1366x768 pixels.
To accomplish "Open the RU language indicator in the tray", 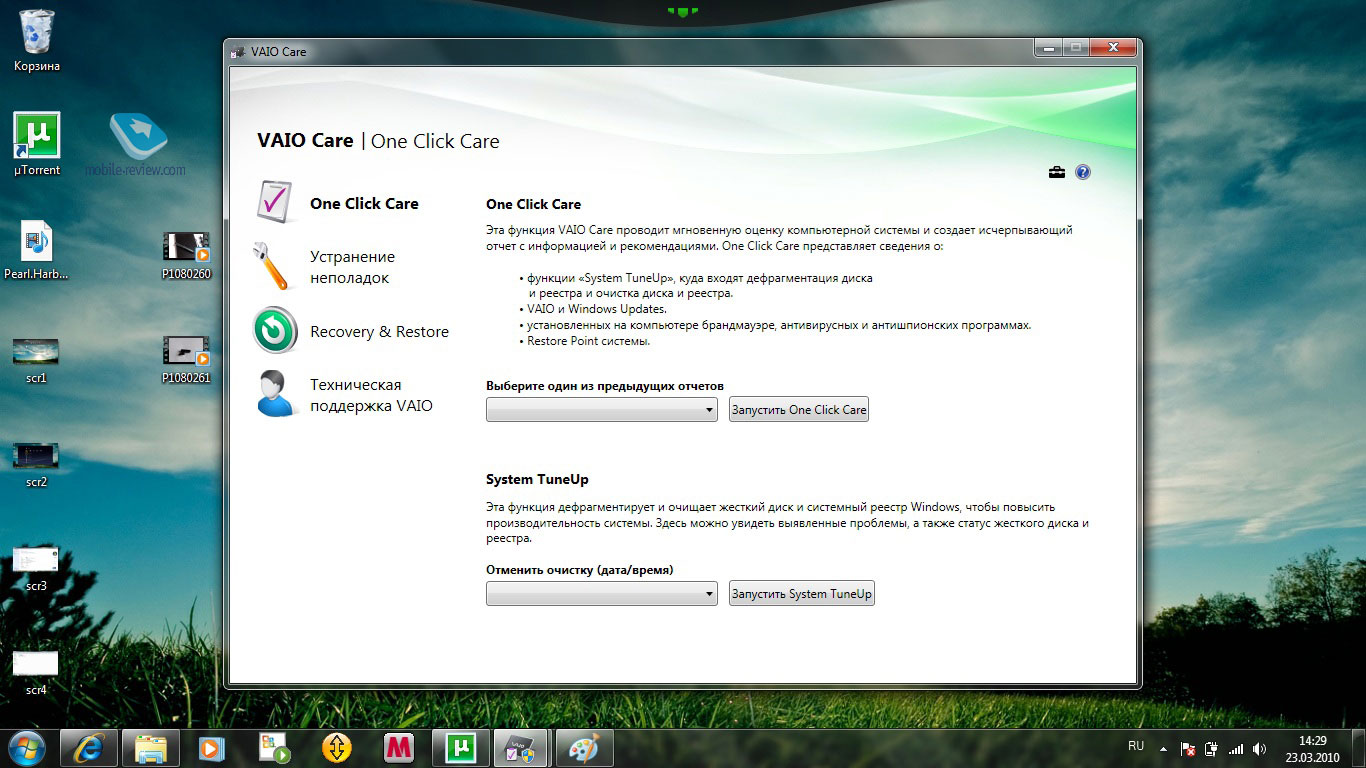I will pyautogui.click(x=1136, y=746).
